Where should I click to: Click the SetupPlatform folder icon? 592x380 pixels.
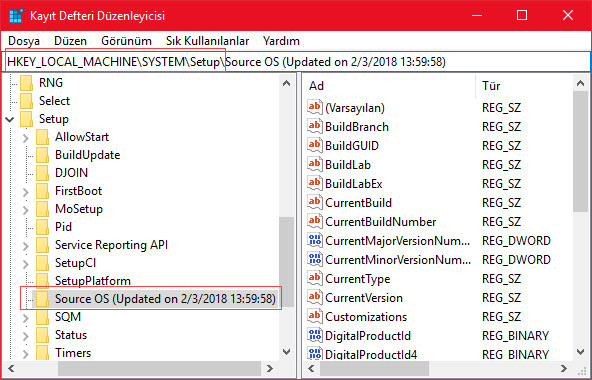[x=42, y=281]
